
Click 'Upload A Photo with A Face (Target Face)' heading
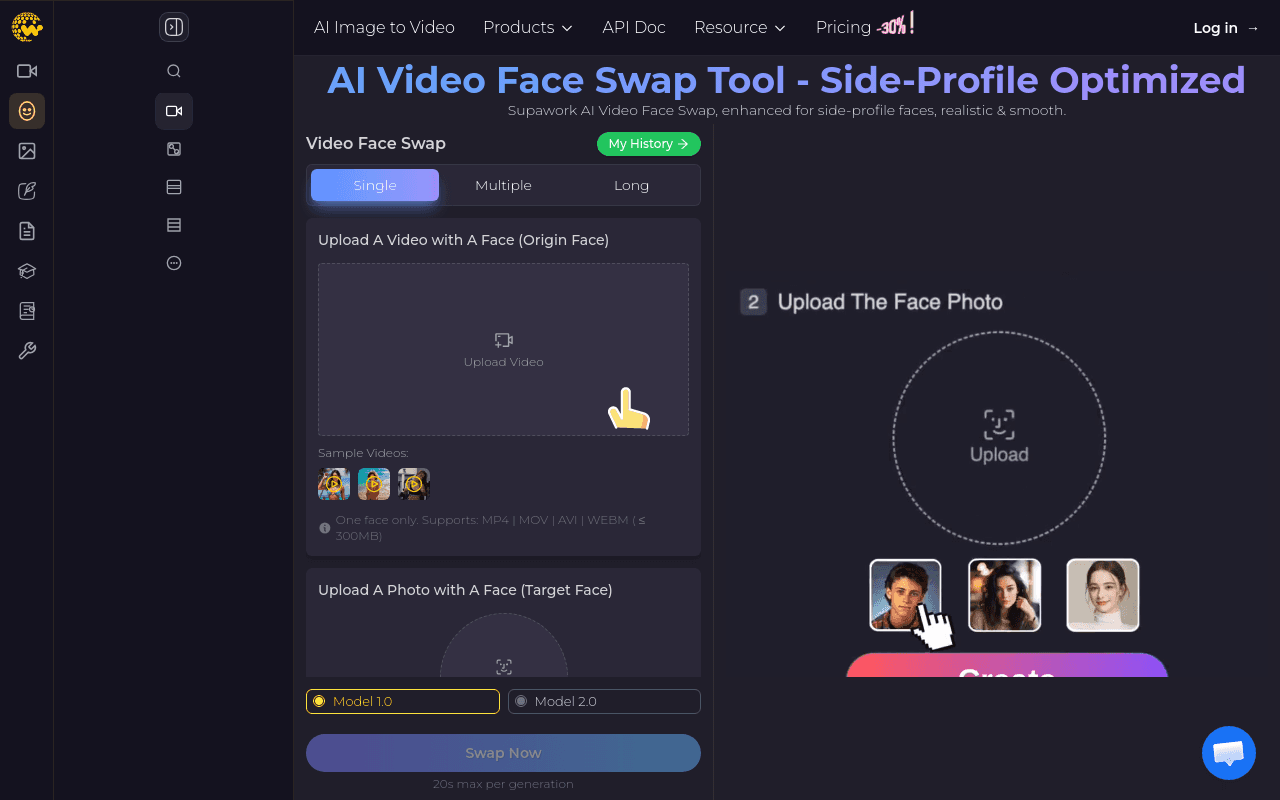tap(465, 590)
